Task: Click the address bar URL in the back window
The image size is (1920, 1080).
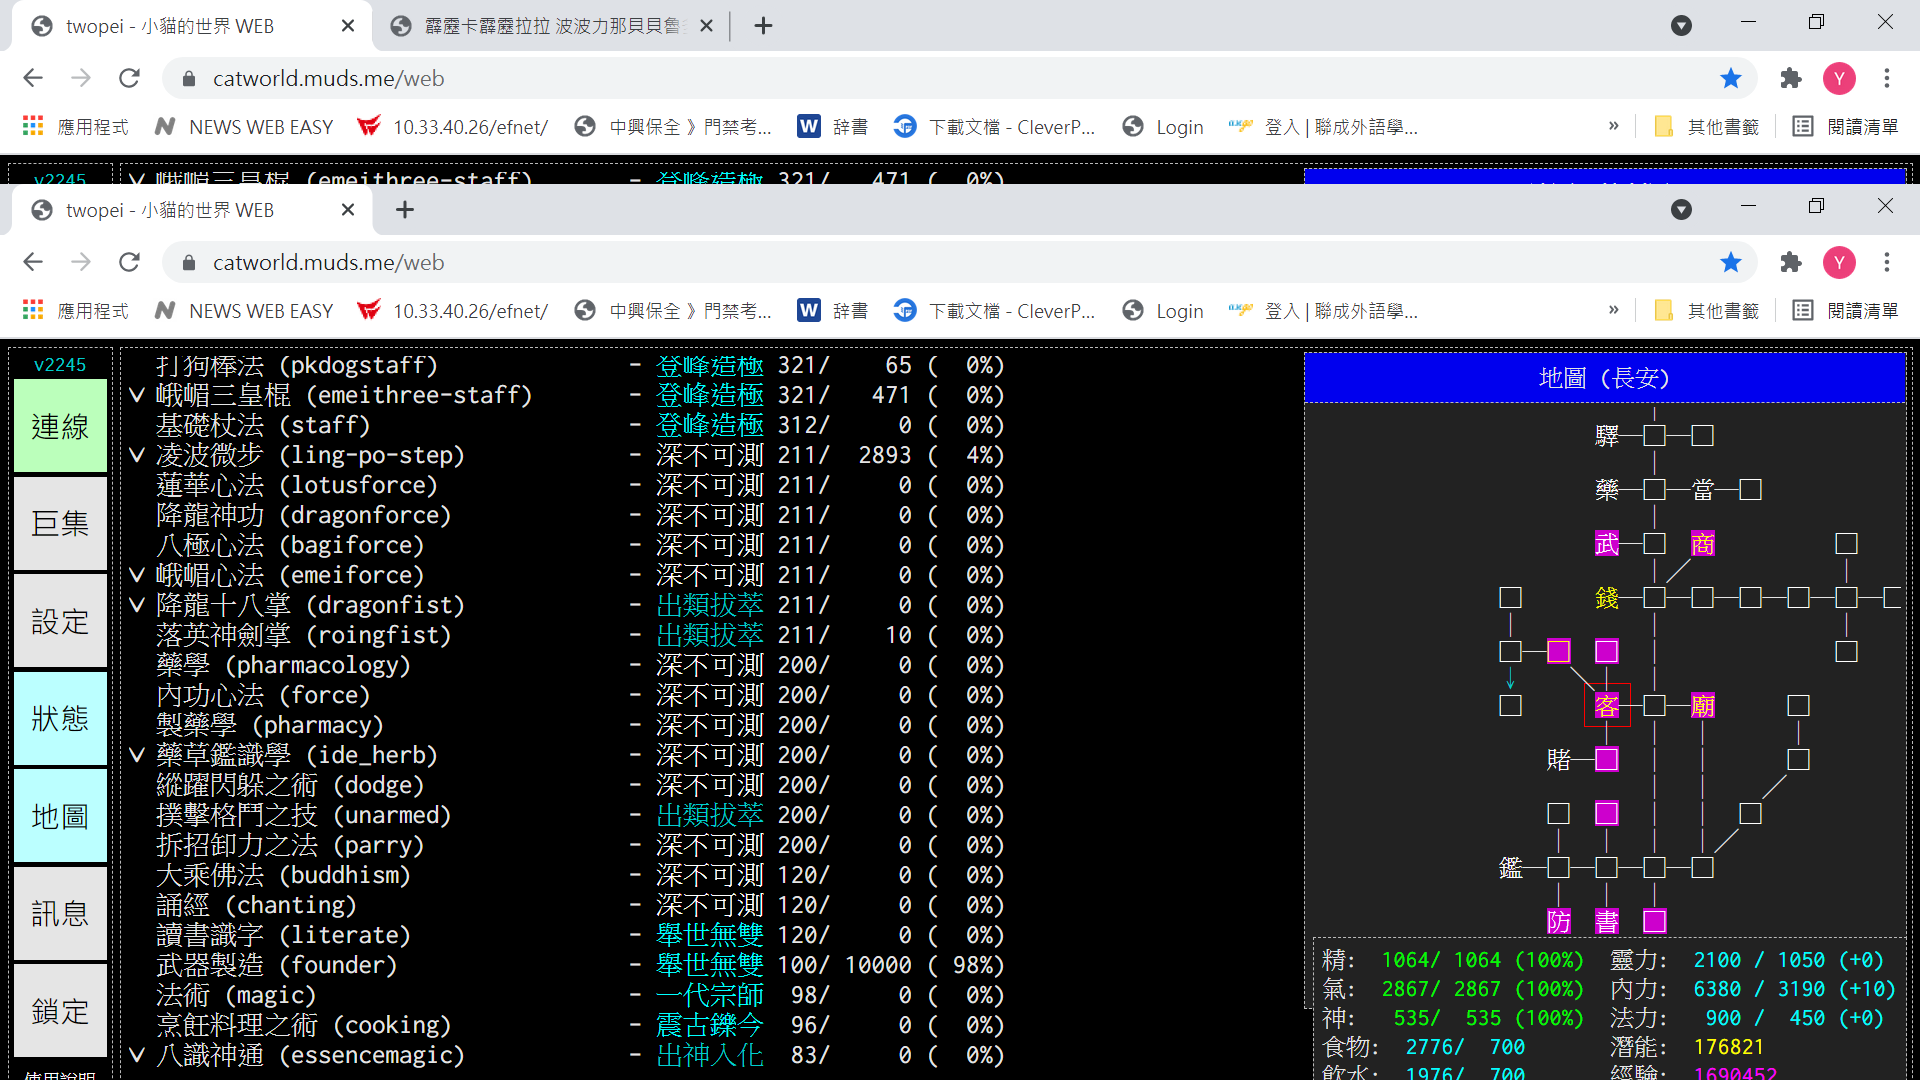Action: click(x=328, y=78)
